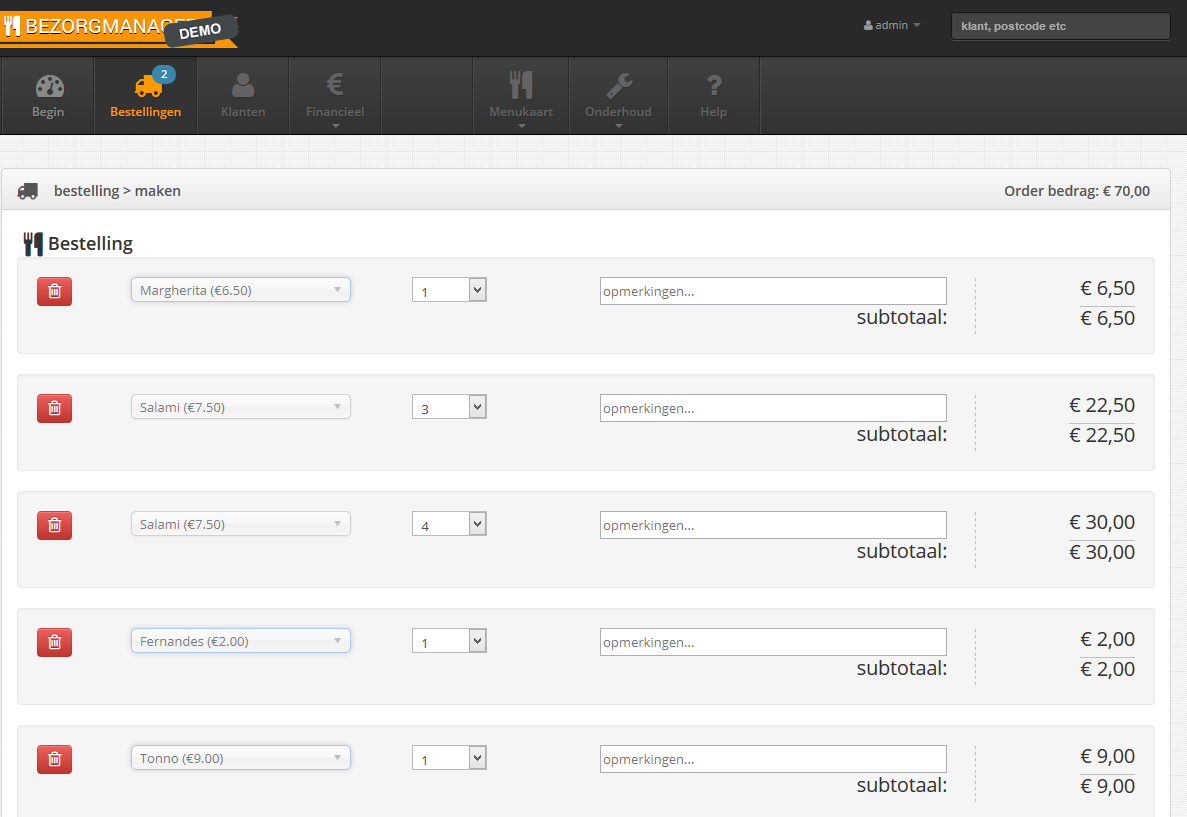Click opmerkingen field for Margherita
The width and height of the screenshot is (1187, 817).
[773, 292]
